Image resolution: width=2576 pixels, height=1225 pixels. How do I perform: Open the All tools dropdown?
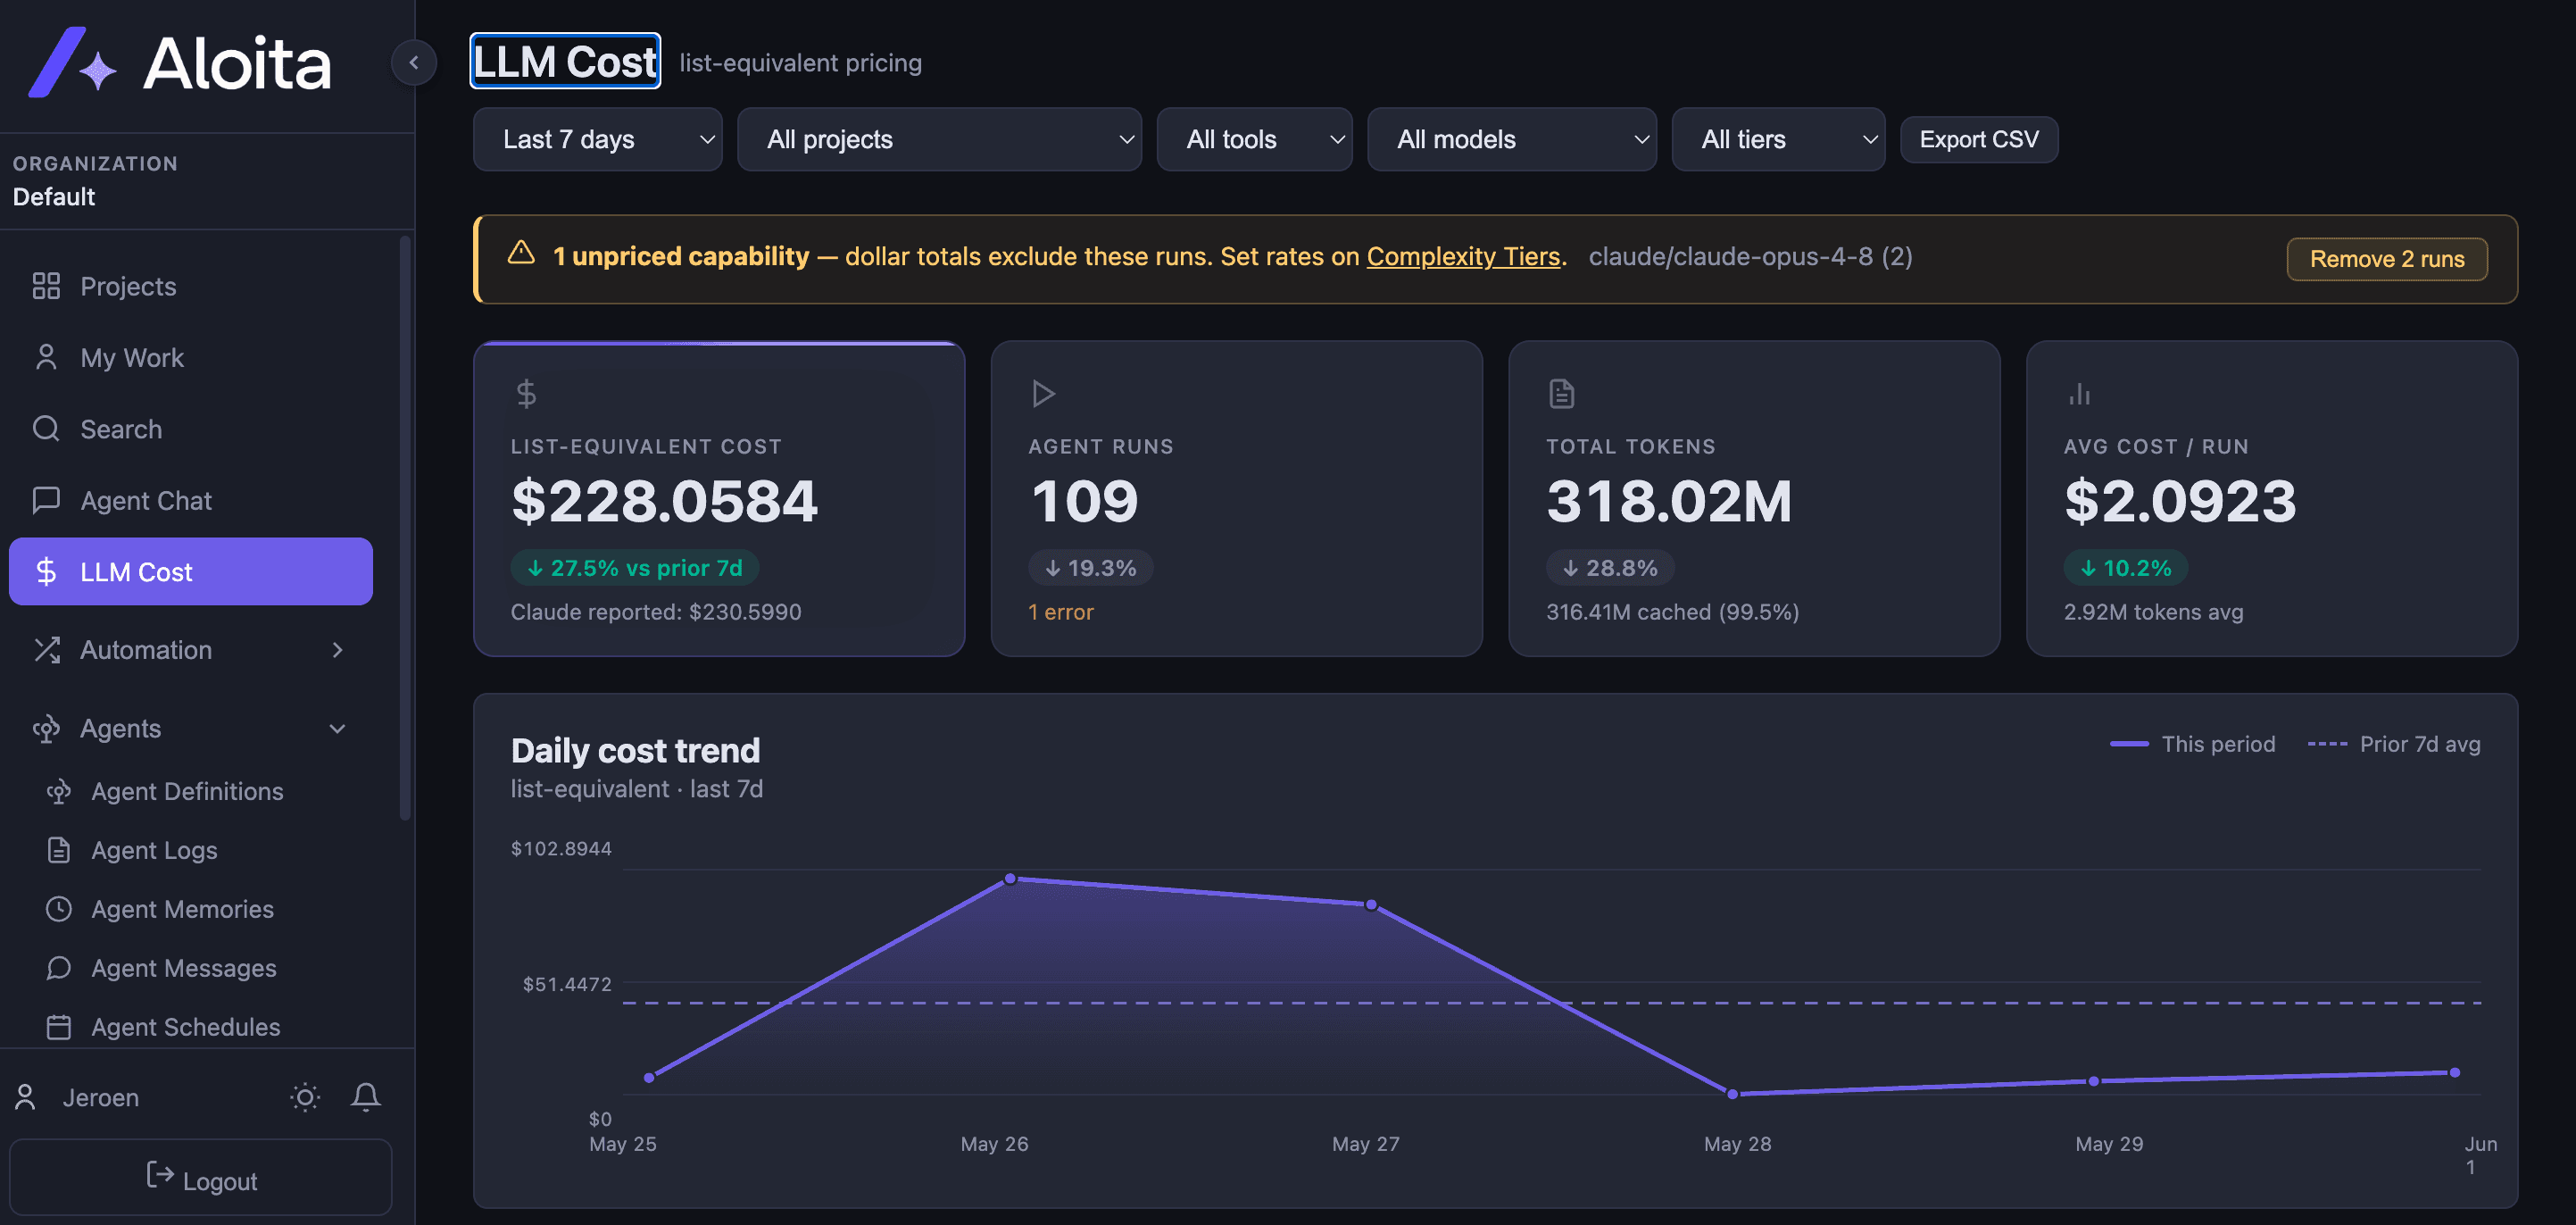click(x=1254, y=139)
